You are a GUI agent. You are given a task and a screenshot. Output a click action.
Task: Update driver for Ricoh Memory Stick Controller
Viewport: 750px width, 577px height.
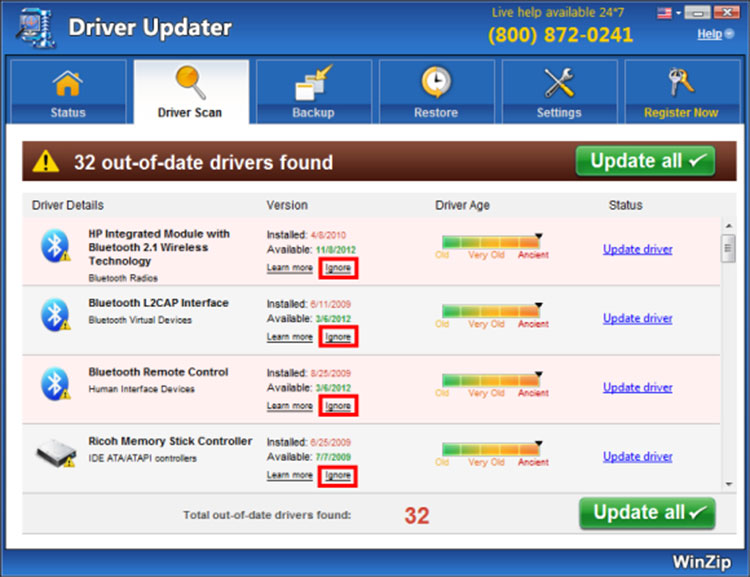click(638, 456)
